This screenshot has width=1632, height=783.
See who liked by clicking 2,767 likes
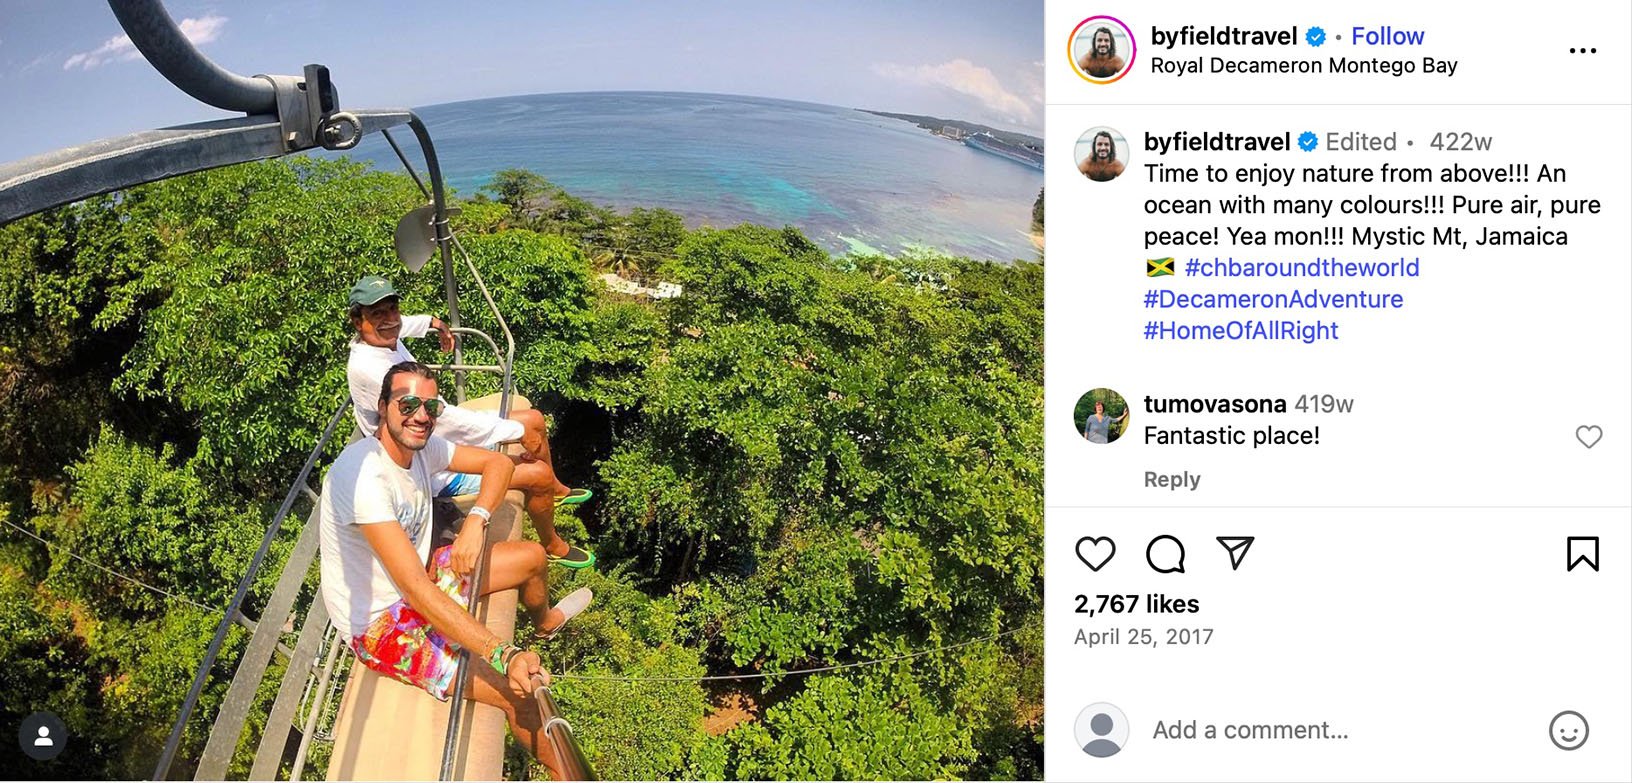click(1136, 603)
